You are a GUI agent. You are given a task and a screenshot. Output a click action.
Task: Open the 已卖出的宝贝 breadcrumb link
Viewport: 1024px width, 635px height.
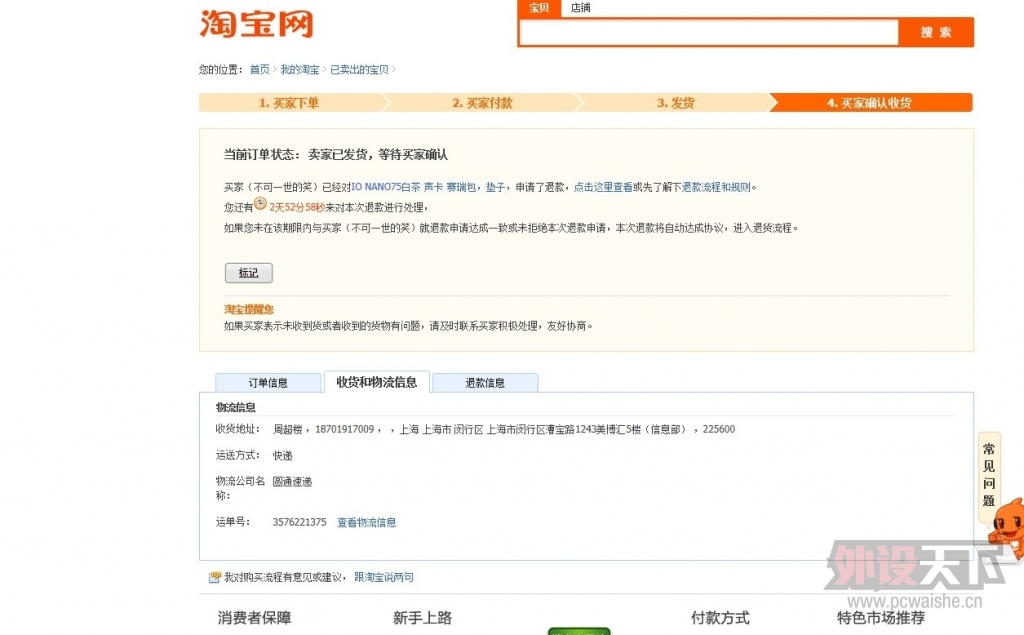point(359,69)
